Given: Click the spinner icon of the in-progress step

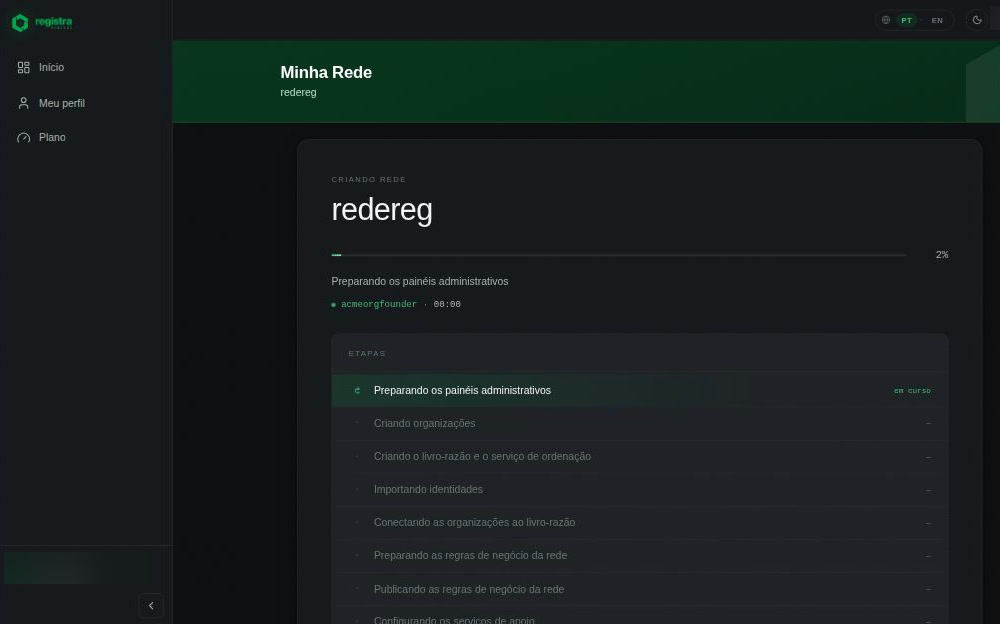Looking at the screenshot, I should pos(357,390).
